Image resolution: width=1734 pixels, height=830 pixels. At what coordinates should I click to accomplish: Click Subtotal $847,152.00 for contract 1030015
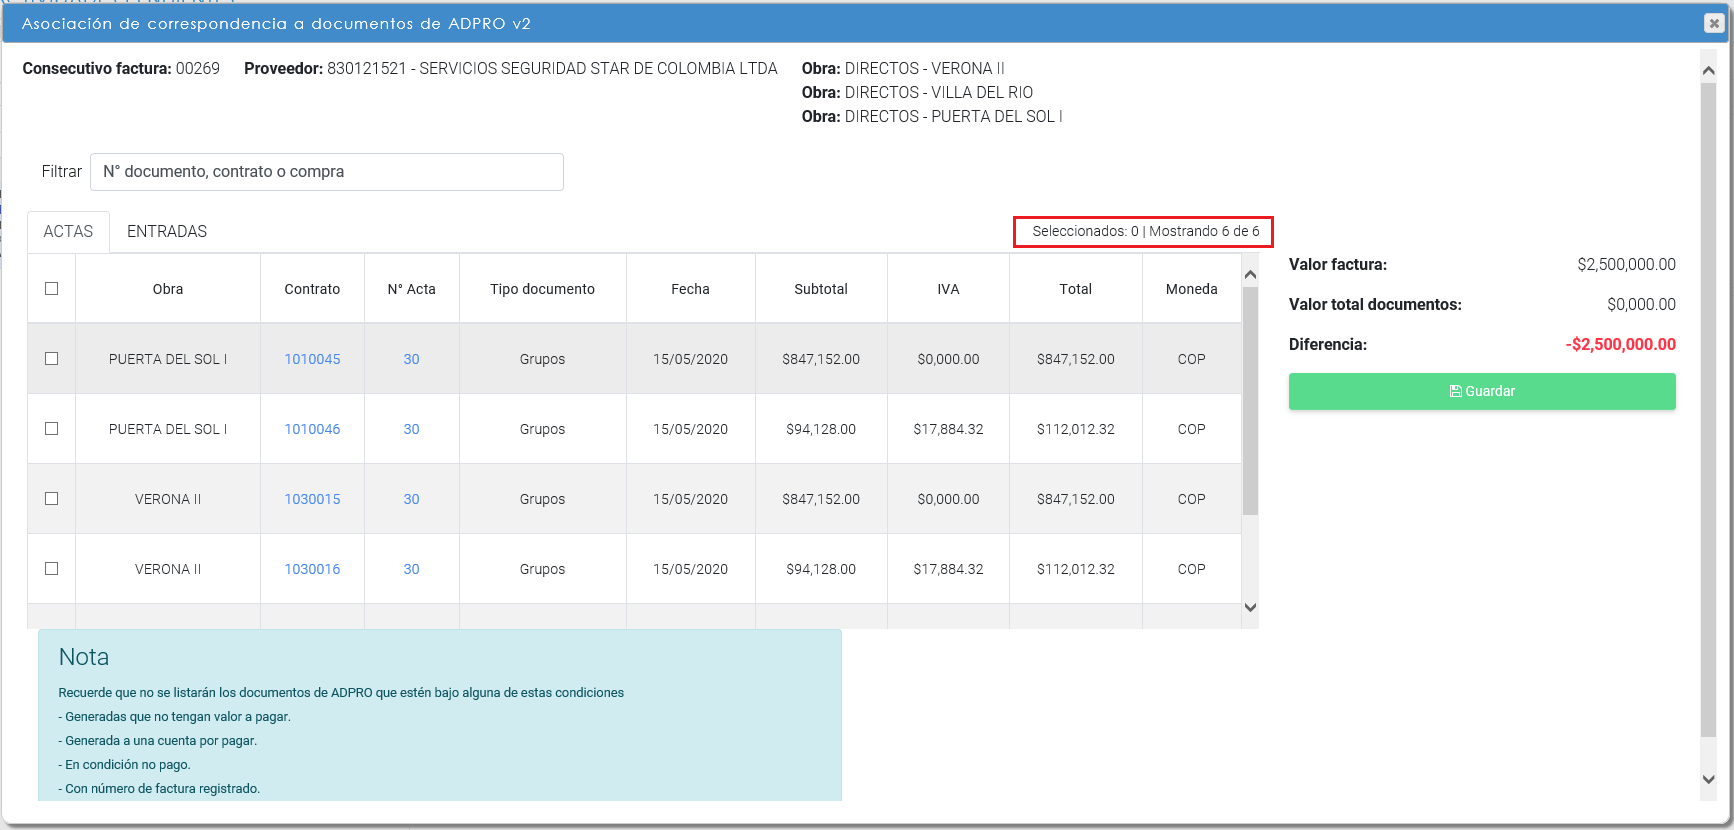point(821,499)
